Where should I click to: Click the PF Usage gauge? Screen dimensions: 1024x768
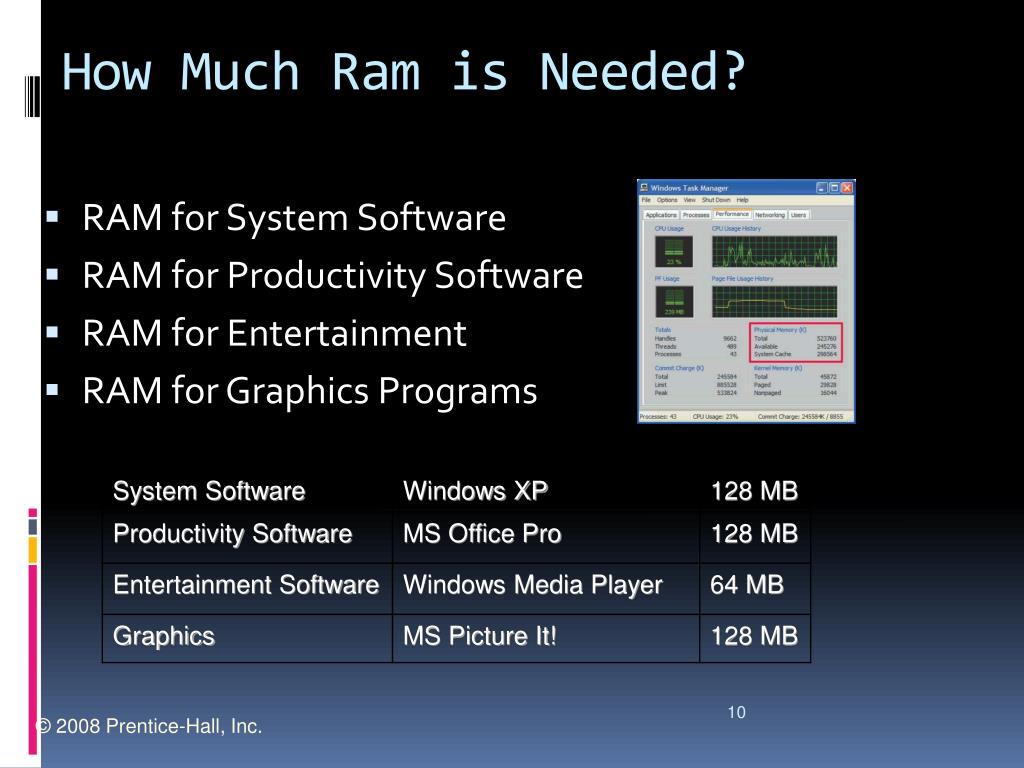[674, 302]
